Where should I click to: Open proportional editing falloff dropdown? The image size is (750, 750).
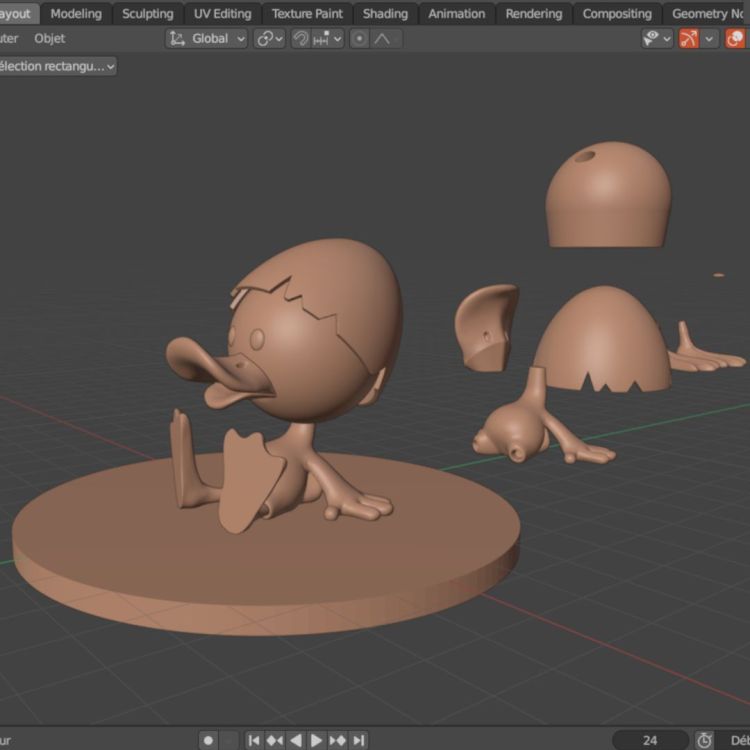[386, 39]
